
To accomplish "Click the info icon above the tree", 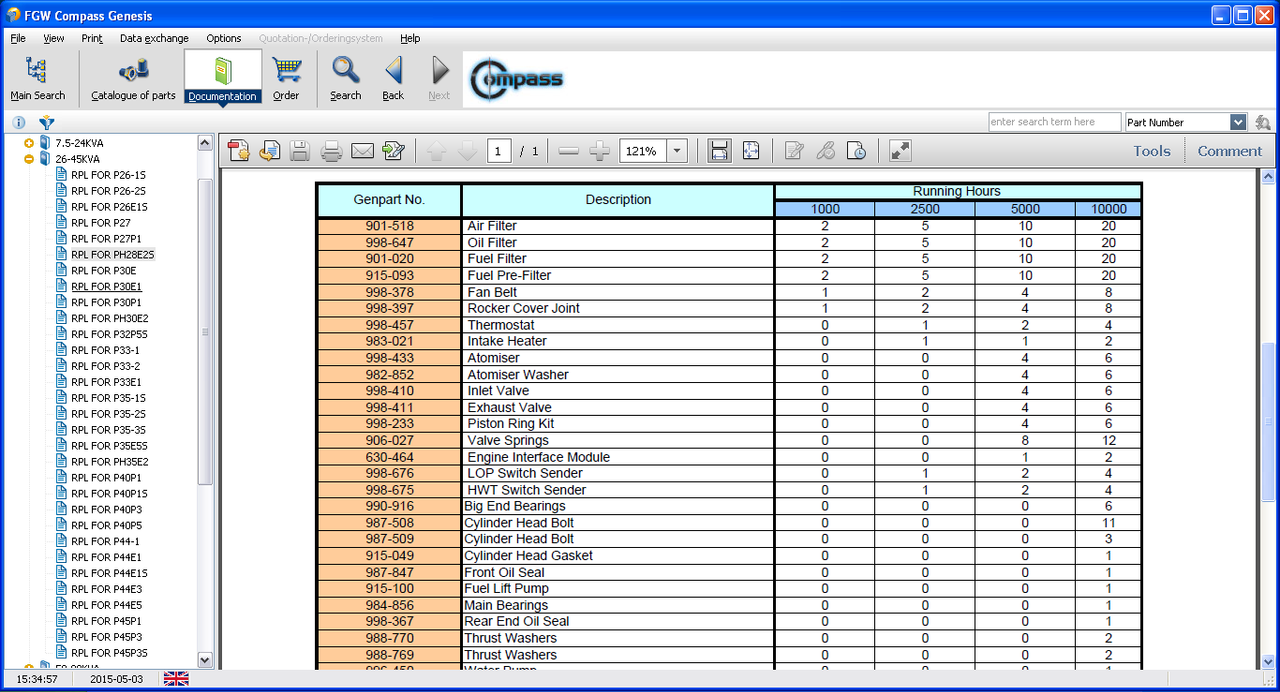I will 19,123.
